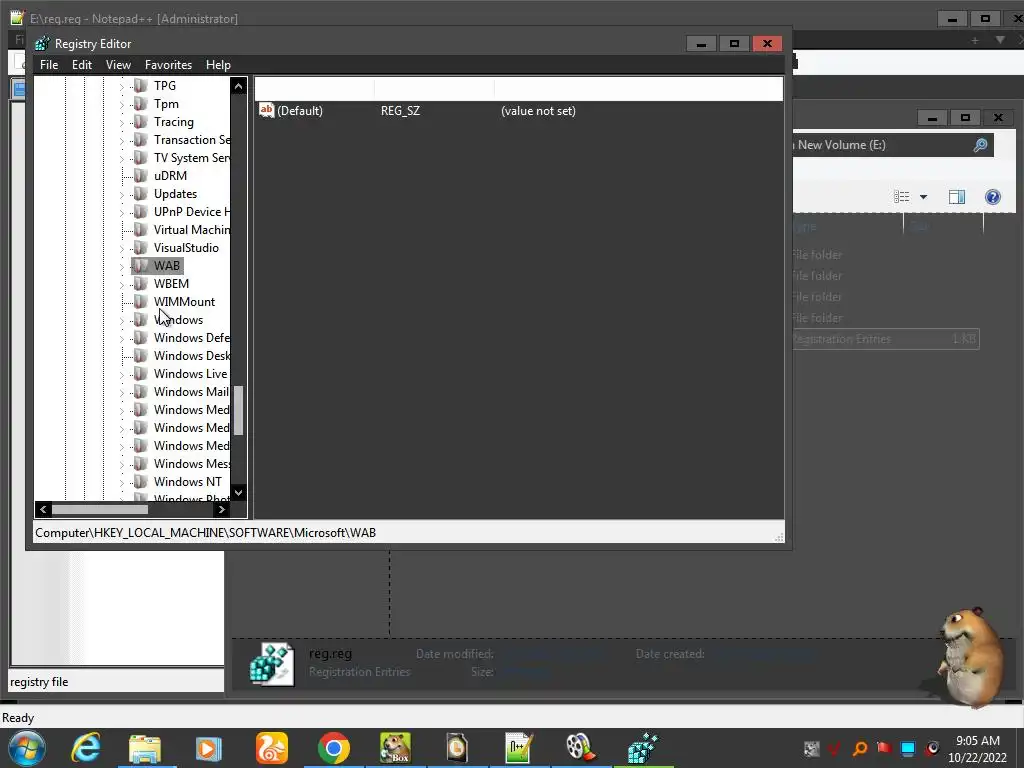Open the Edit menu in Registry Editor

pyautogui.click(x=82, y=65)
